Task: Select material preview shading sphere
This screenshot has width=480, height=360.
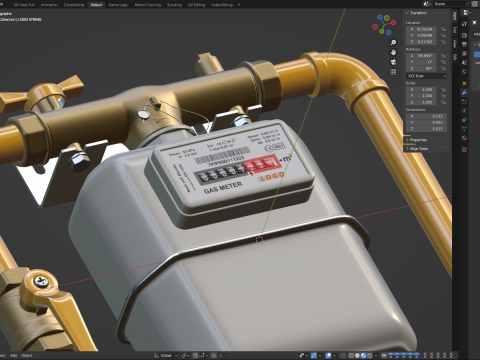Action: point(363,356)
